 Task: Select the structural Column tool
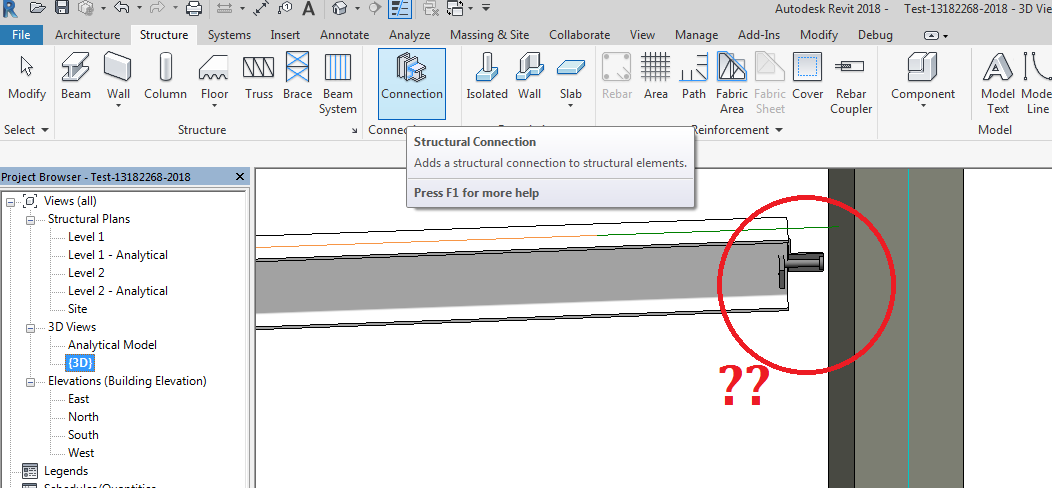pos(166,77)
